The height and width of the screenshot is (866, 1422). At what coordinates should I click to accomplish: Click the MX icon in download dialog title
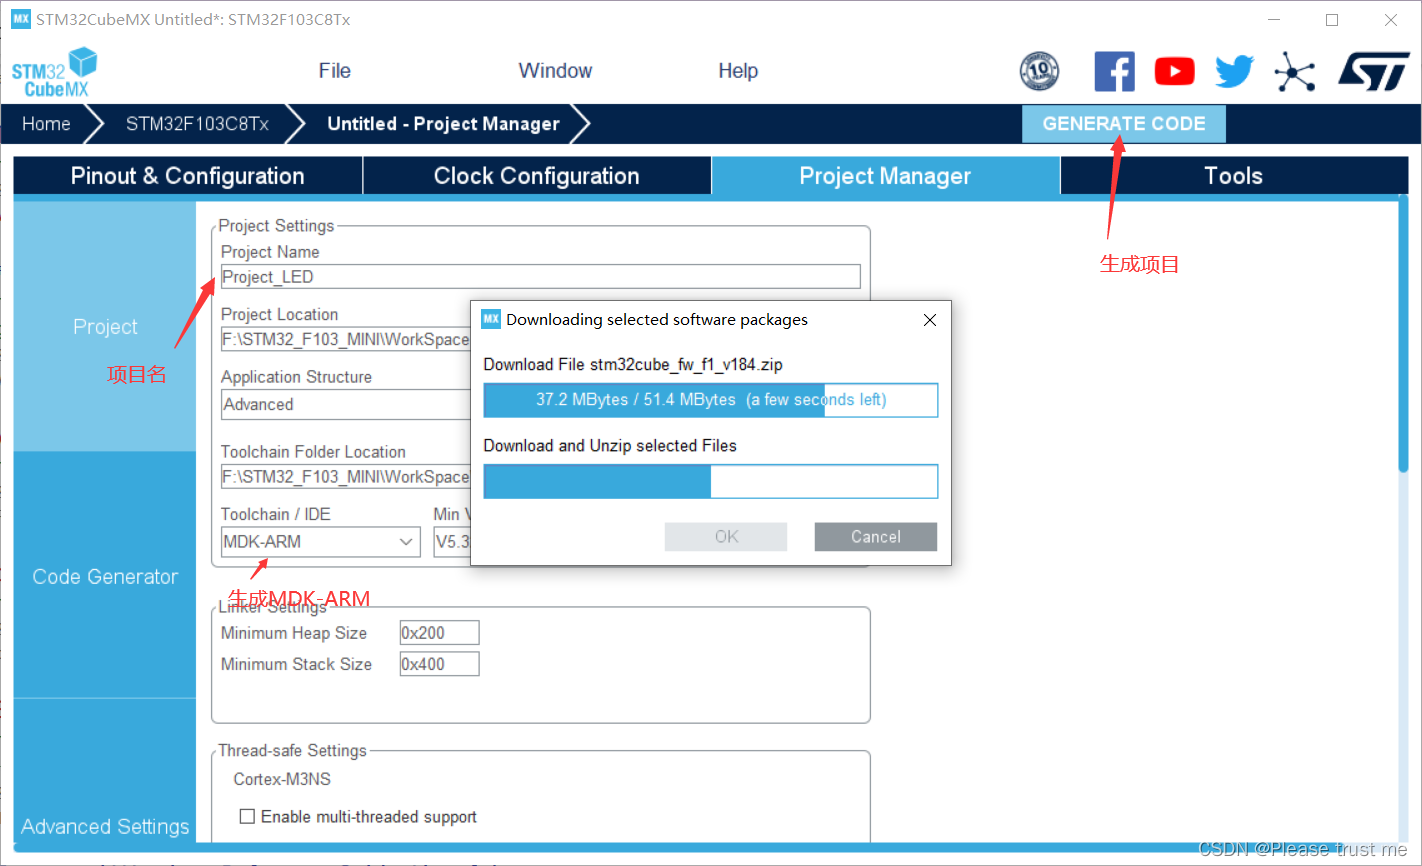[491, 319]
